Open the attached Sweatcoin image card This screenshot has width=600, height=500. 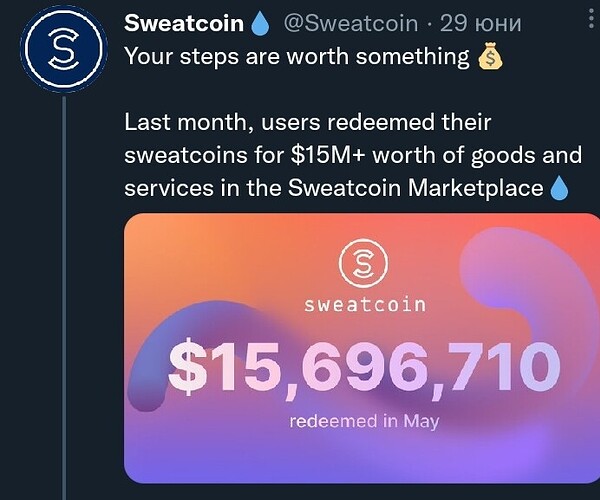pyautogui.click(x=362, y=348)
